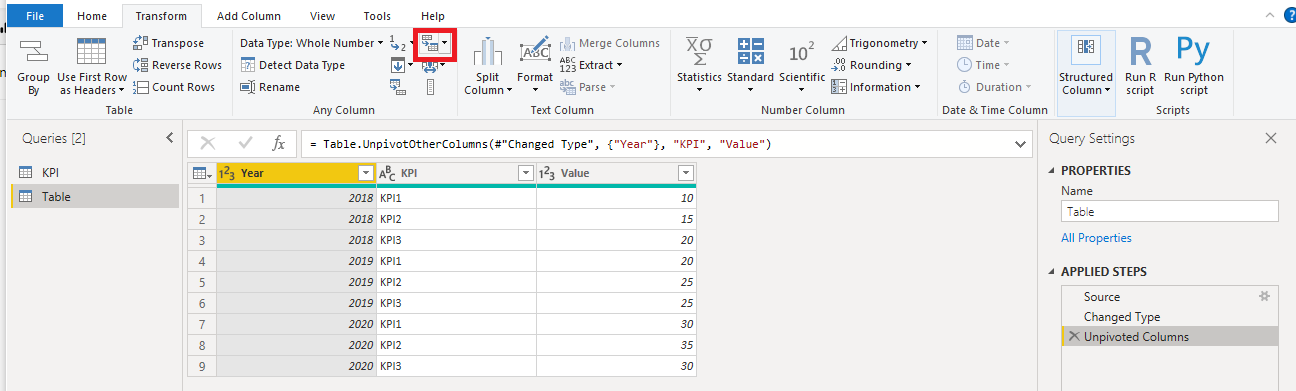Collapse the PROPERTIES section
This screenshot has width=1296, height=391.
(1052, 171)
